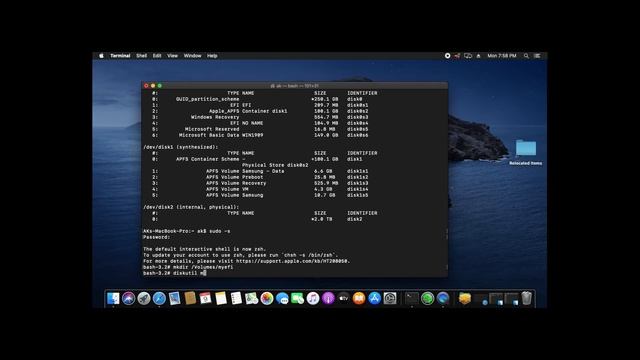Open Apple TV icon in Dock

(344, 298)
